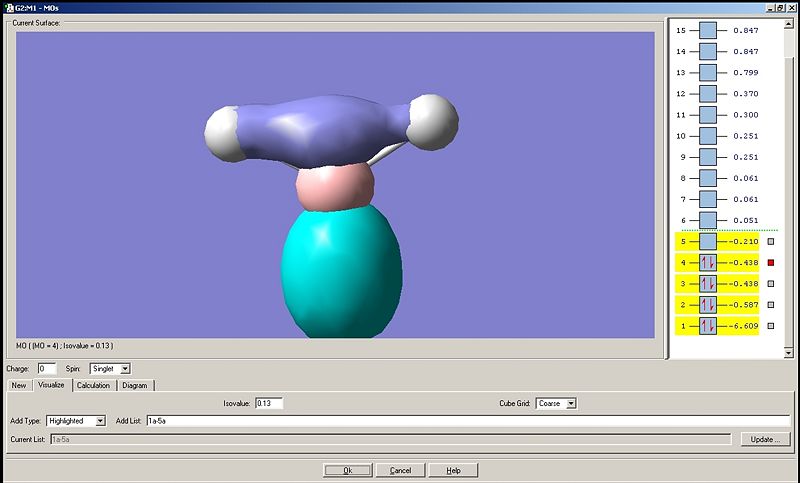800x483 pixels.
Task: Switch to the Calculation tab
Action: (93, 386)
